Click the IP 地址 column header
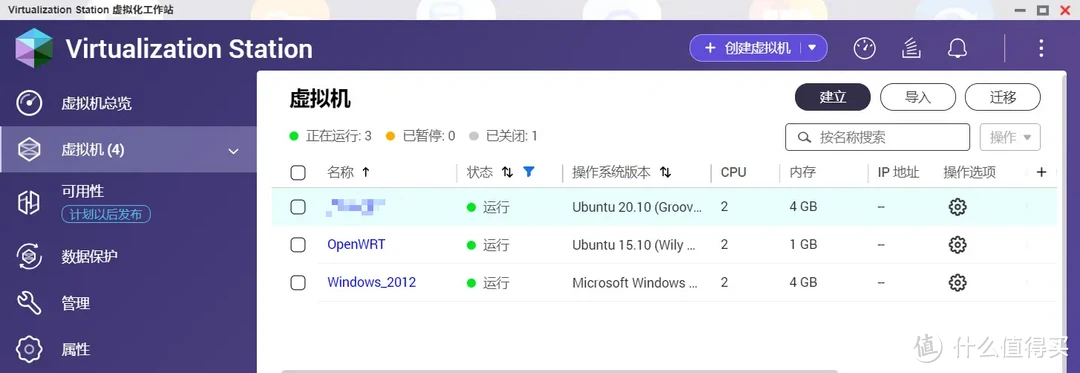This screenshot has height=373, width=1080. click(x=899, y=172)
